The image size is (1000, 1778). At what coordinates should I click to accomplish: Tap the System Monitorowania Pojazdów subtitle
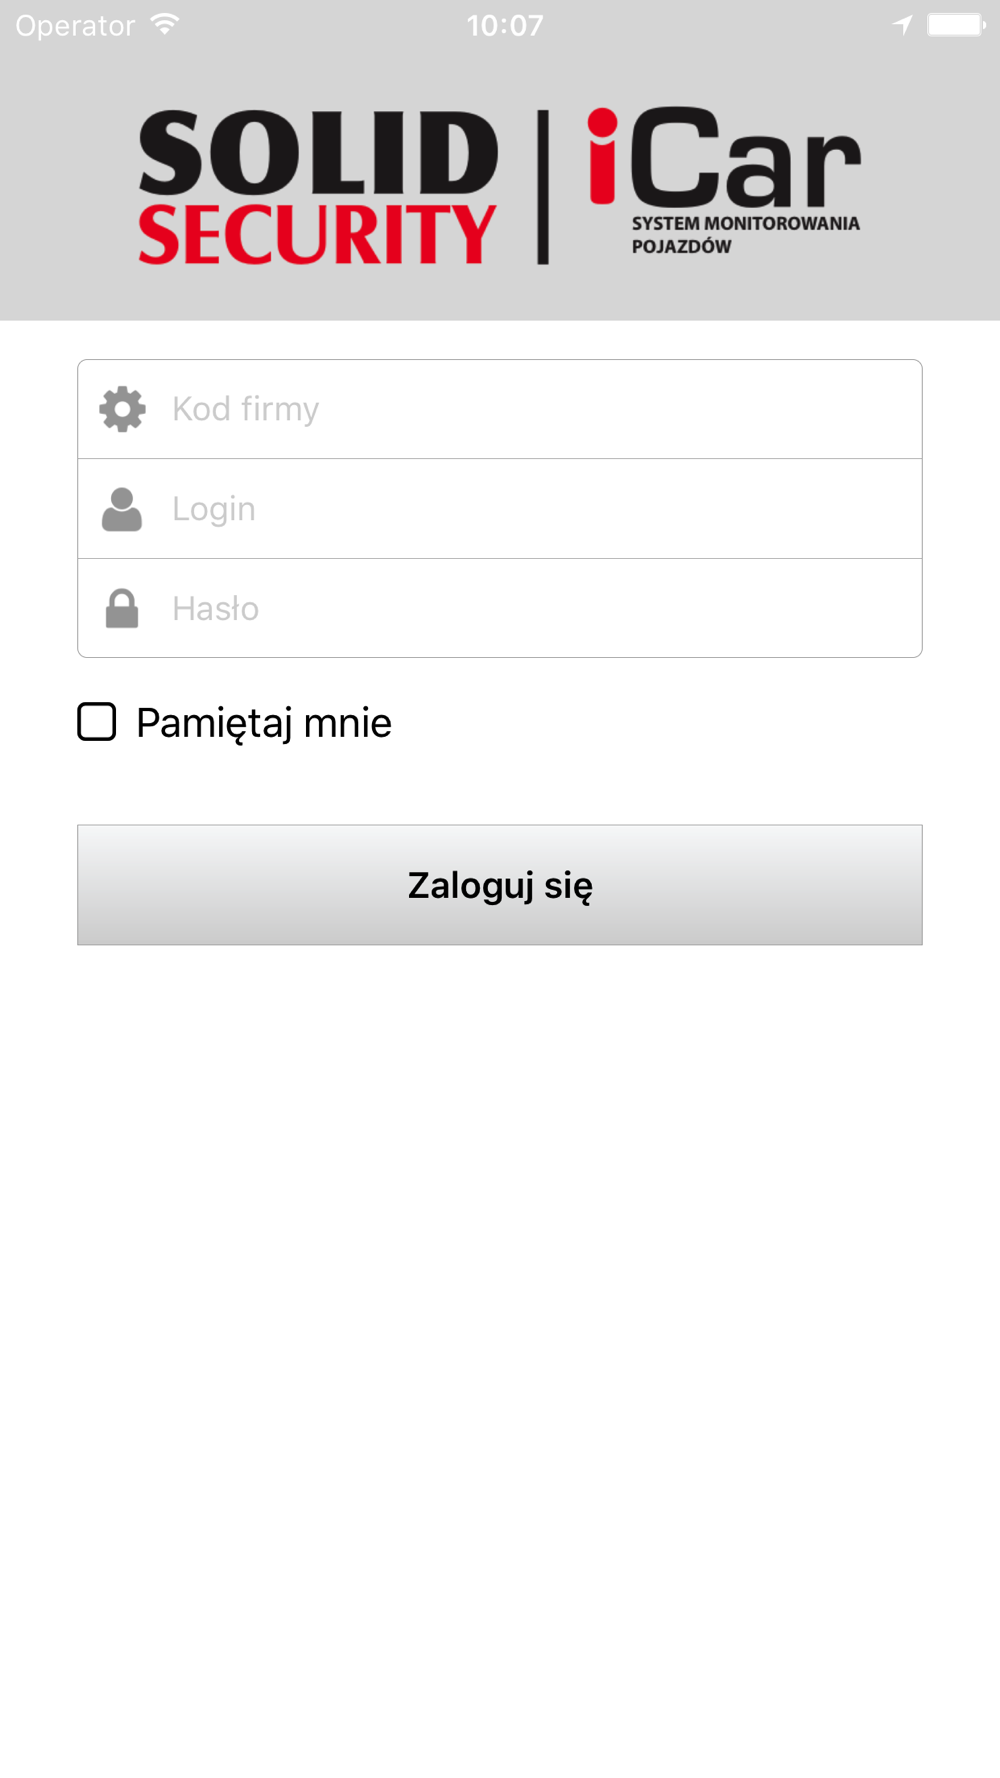[x=745, y=235]
